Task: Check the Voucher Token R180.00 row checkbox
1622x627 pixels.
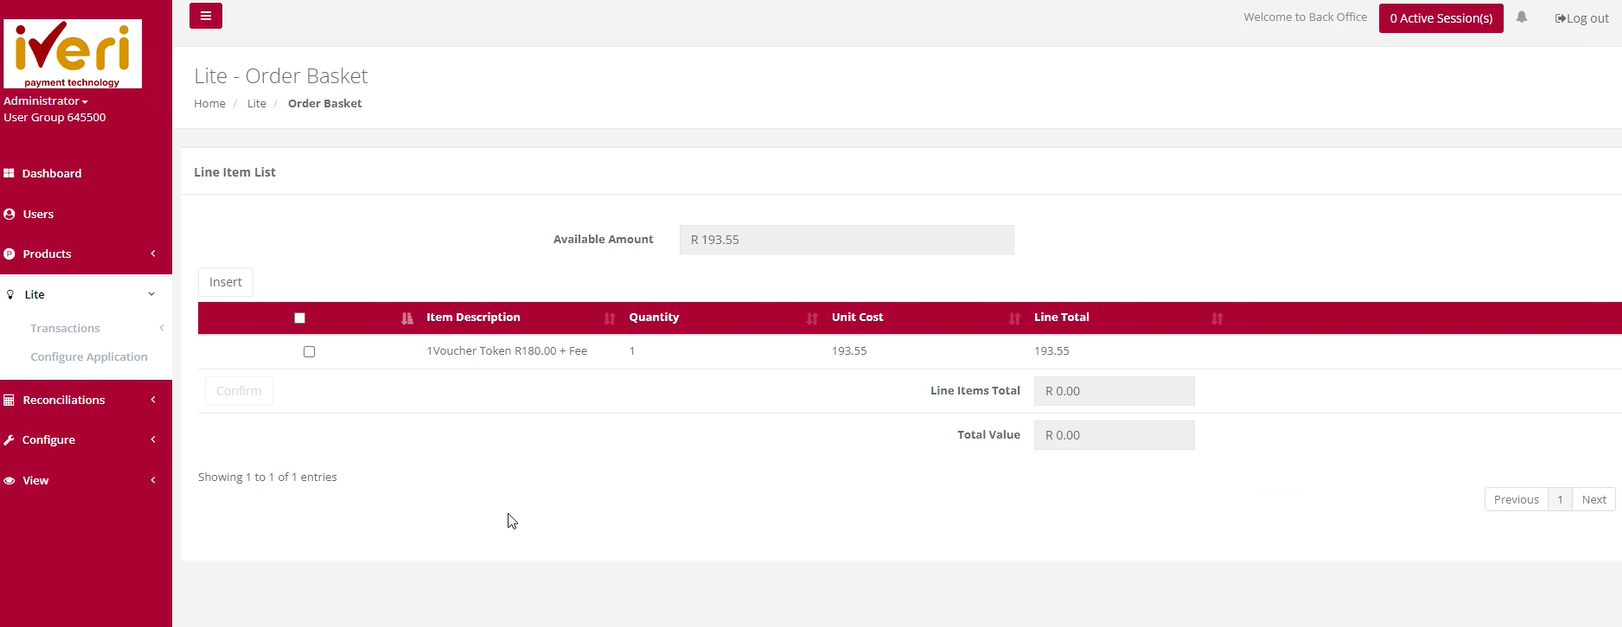Action: point(309,352)
